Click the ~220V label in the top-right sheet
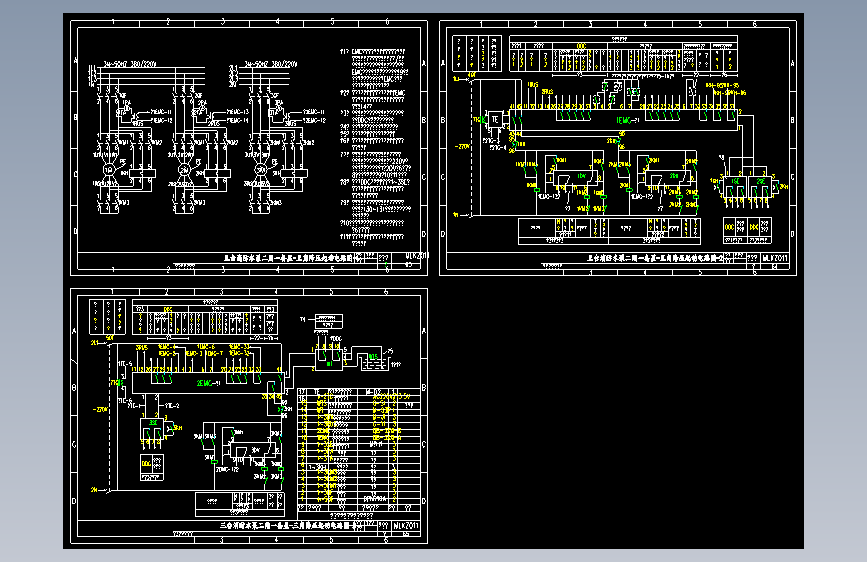This screenshot has height=562, width=867. pos(462,147)
